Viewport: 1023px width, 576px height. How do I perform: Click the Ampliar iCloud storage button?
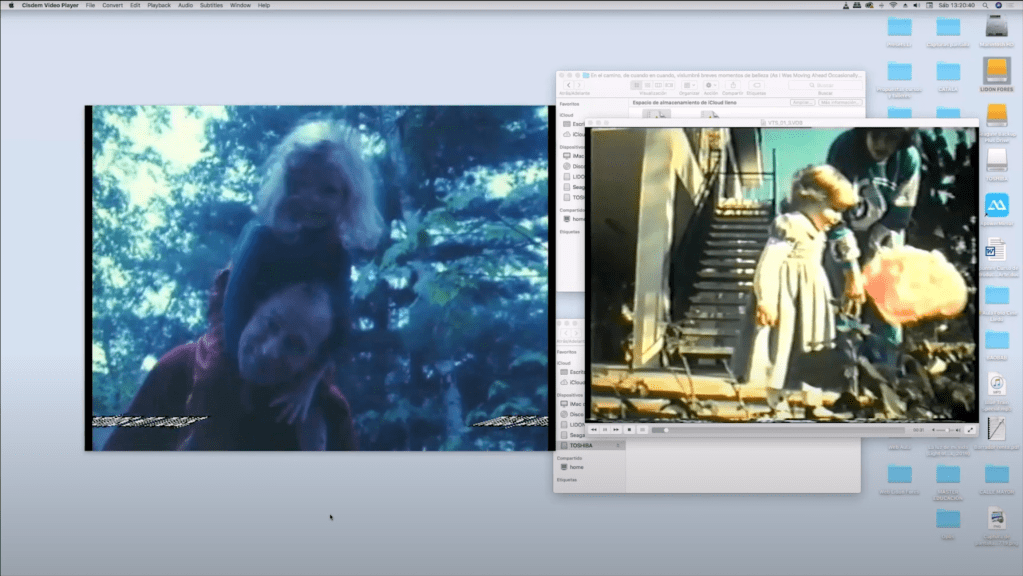[x=801, y=102]
